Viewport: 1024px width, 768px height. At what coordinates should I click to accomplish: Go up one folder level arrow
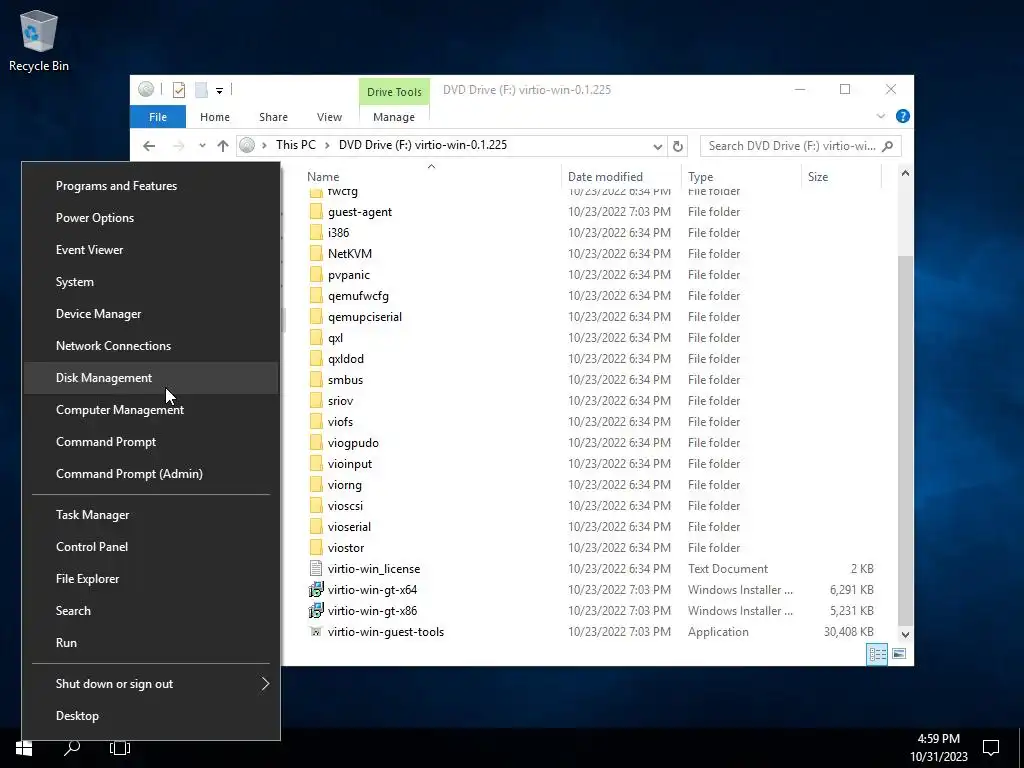223,146
